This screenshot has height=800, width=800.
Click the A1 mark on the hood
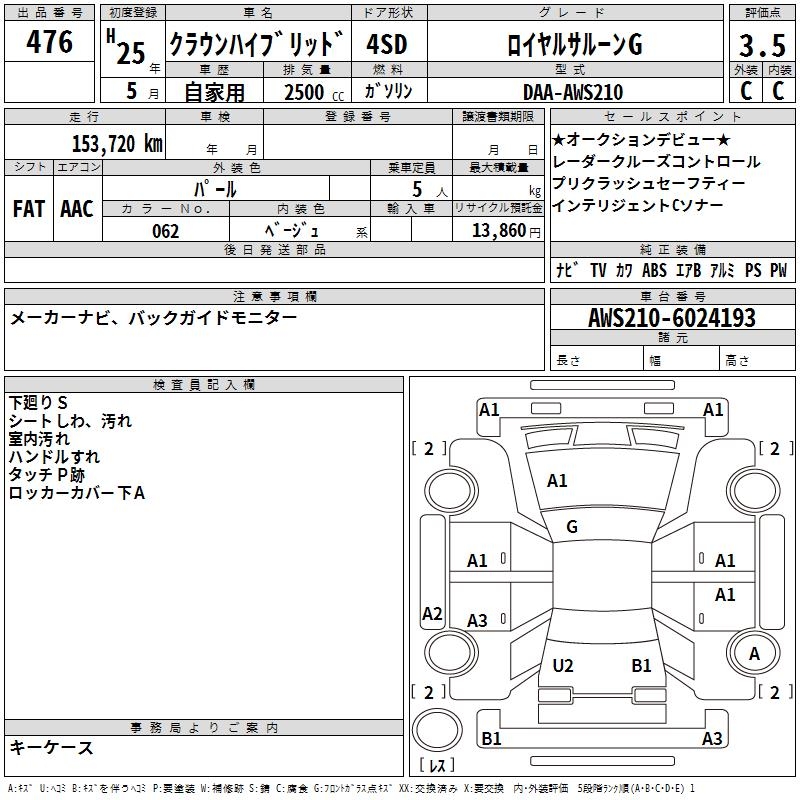click(557, 481)
